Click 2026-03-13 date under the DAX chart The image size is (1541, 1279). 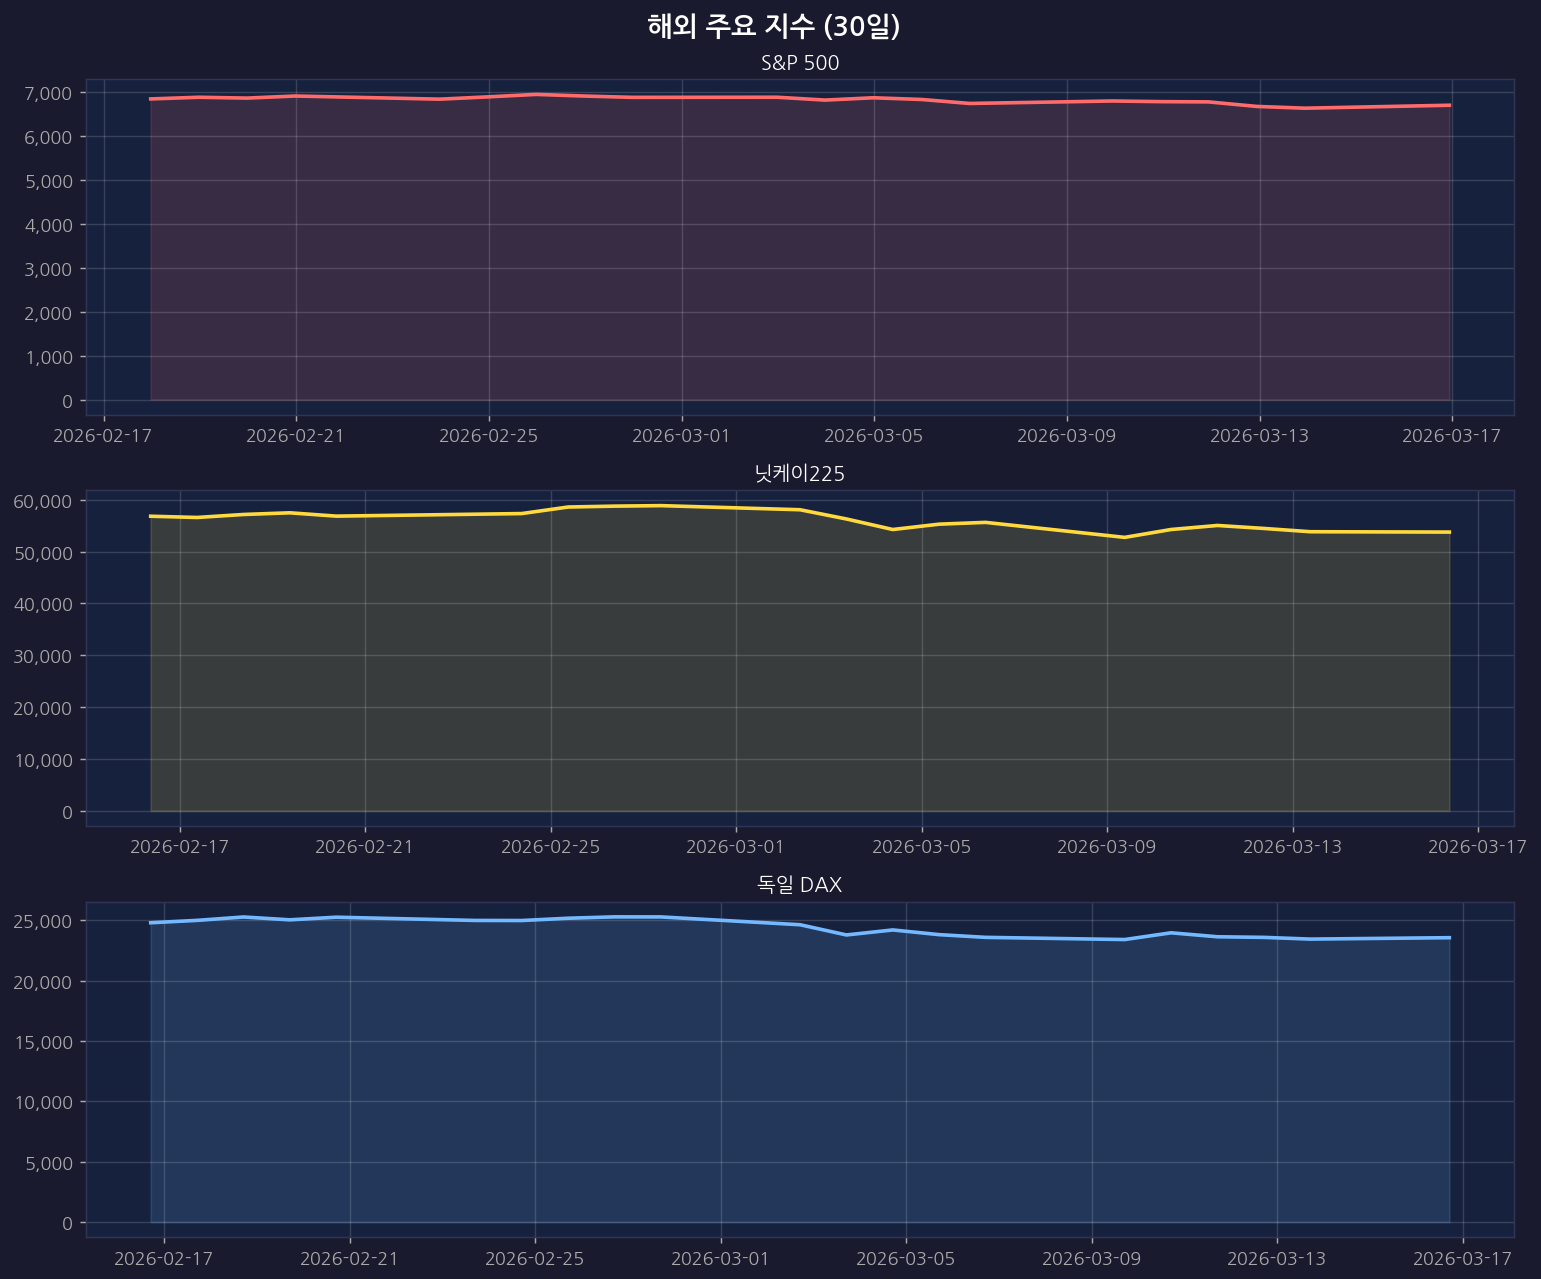click(1277, 1258)
